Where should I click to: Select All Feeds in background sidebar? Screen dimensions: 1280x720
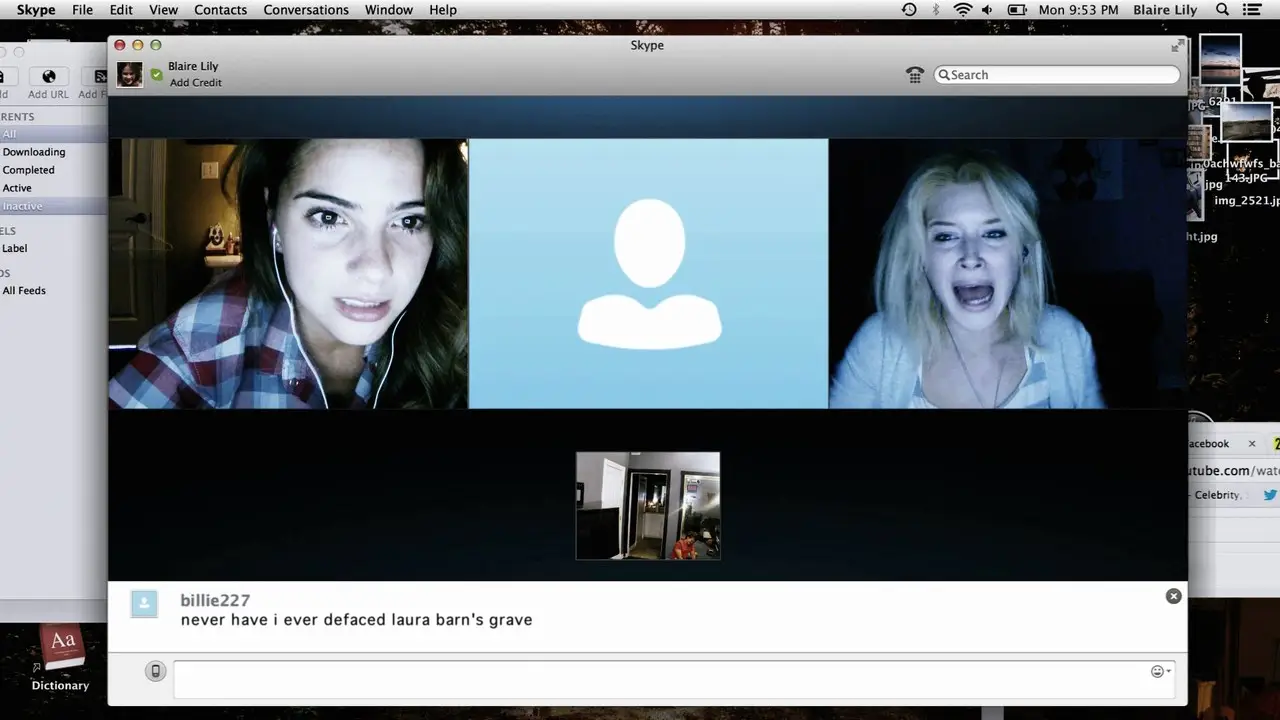pos(24,290)
